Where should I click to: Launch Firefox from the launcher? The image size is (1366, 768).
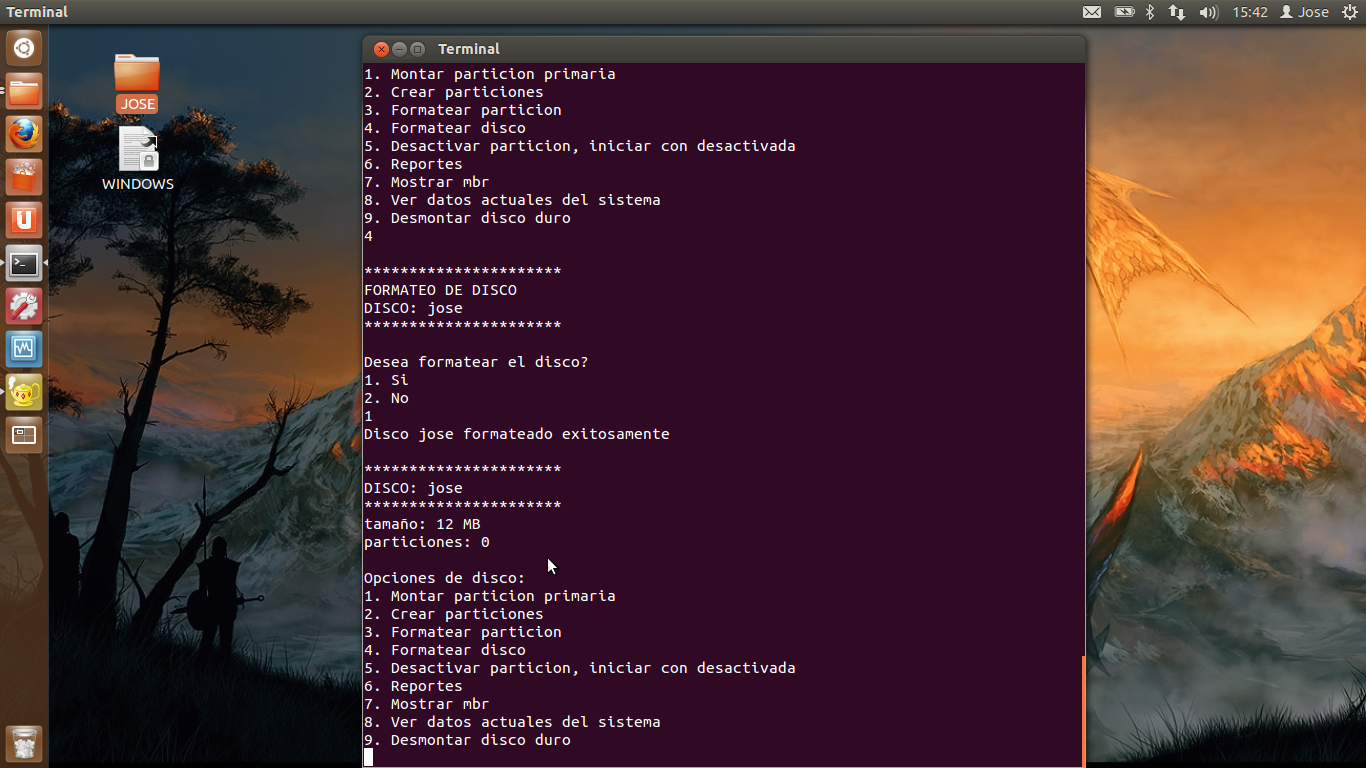(x=24, y=135)
